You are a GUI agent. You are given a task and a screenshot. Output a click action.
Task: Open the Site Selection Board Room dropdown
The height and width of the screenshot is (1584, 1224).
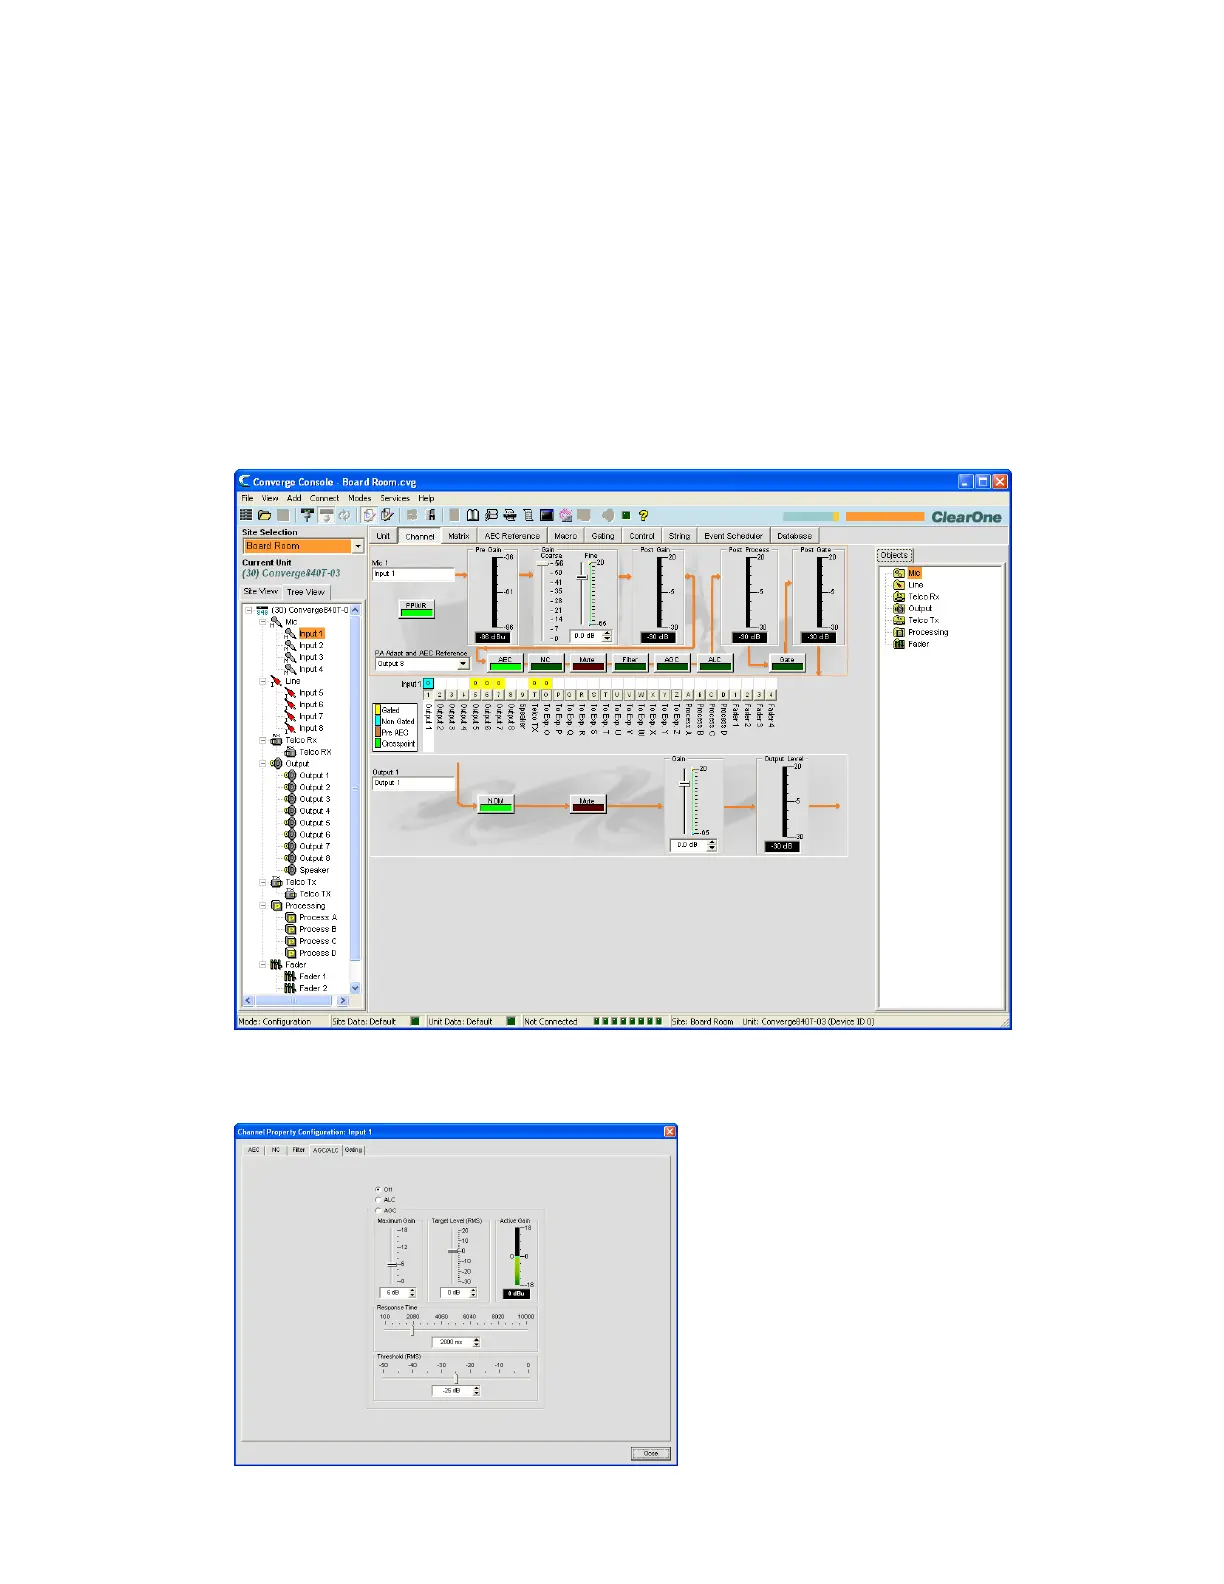[x=357, y=546]
